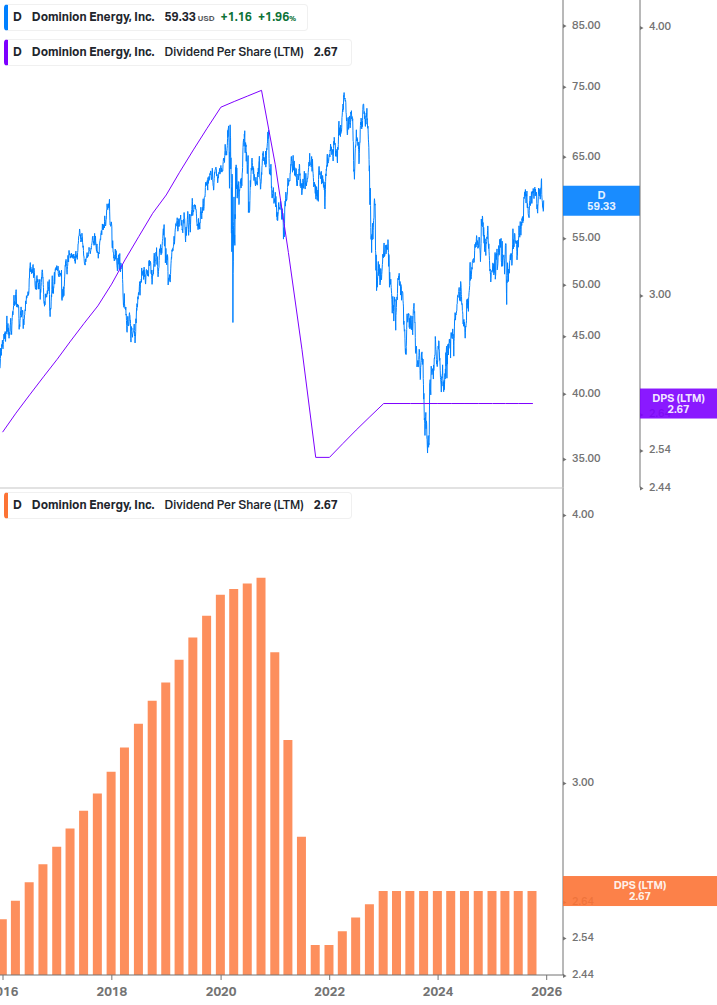Screen dimensions: 717x1005
Task: Click the 2.54 label on top chart DPS axis
Action: coord(660,449)
